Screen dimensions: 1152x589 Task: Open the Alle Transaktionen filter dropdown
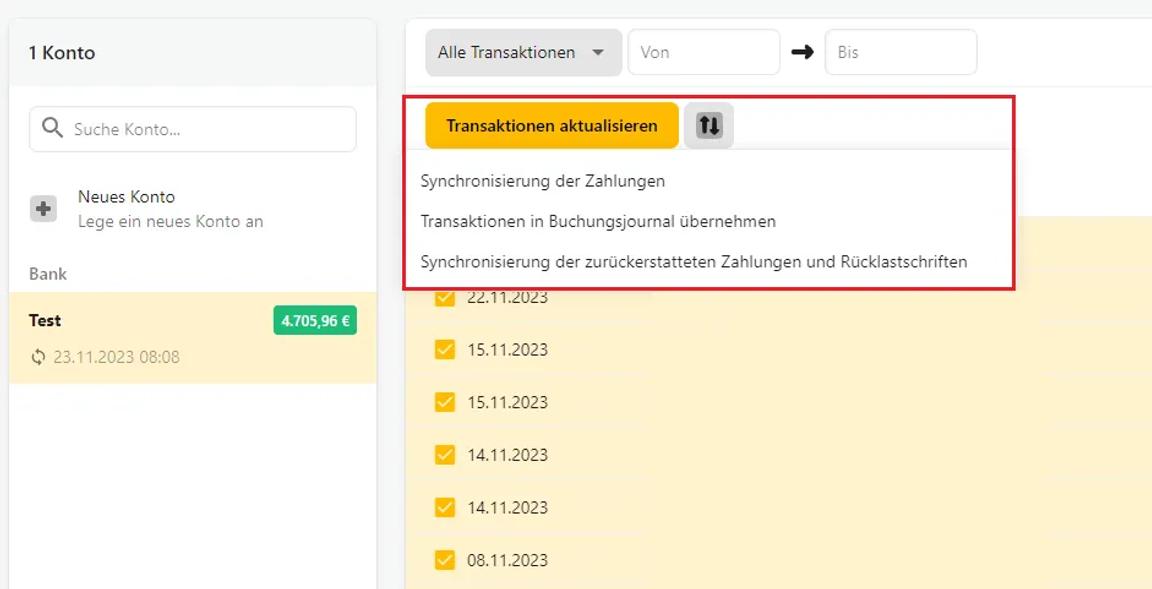[523, 52]
